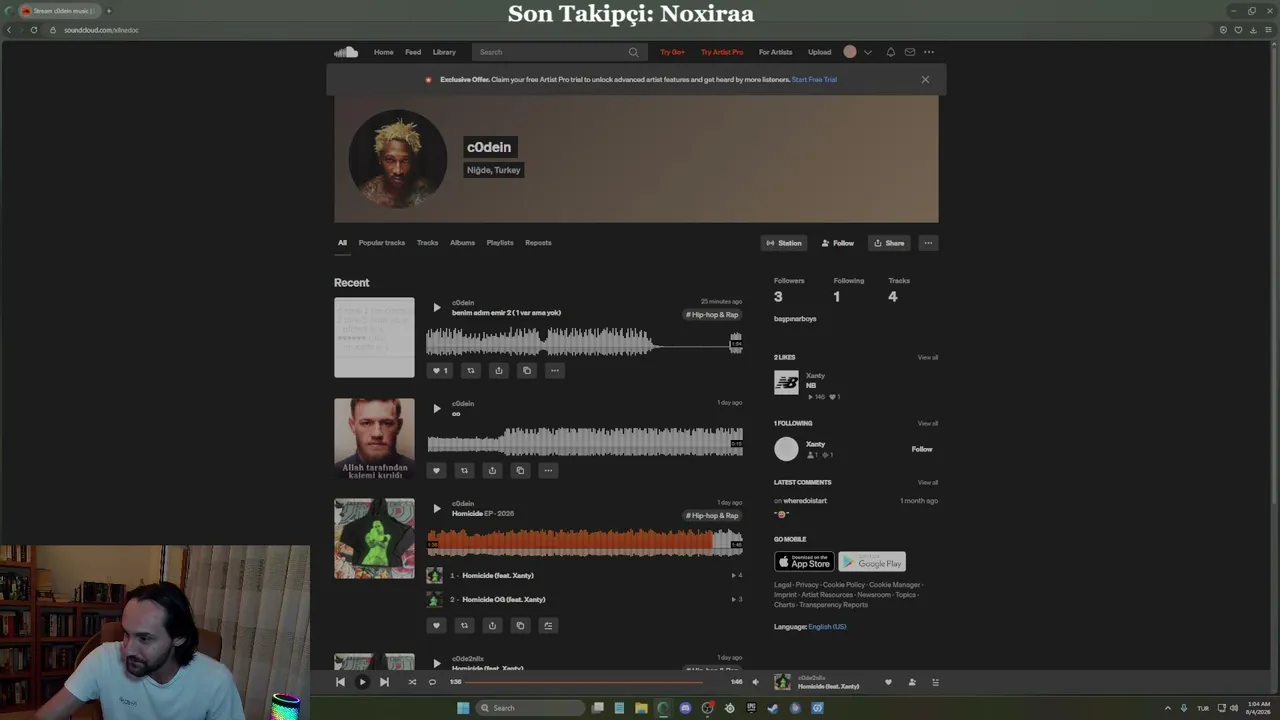
Task: Play the track named oo
Action: [436, 408]
